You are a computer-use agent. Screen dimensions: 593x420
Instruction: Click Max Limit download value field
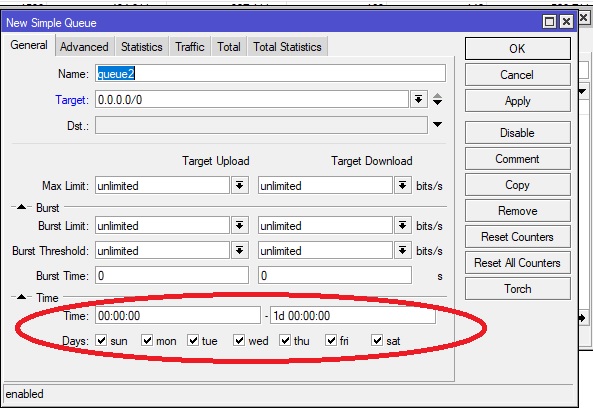click(x=325, y=185)
